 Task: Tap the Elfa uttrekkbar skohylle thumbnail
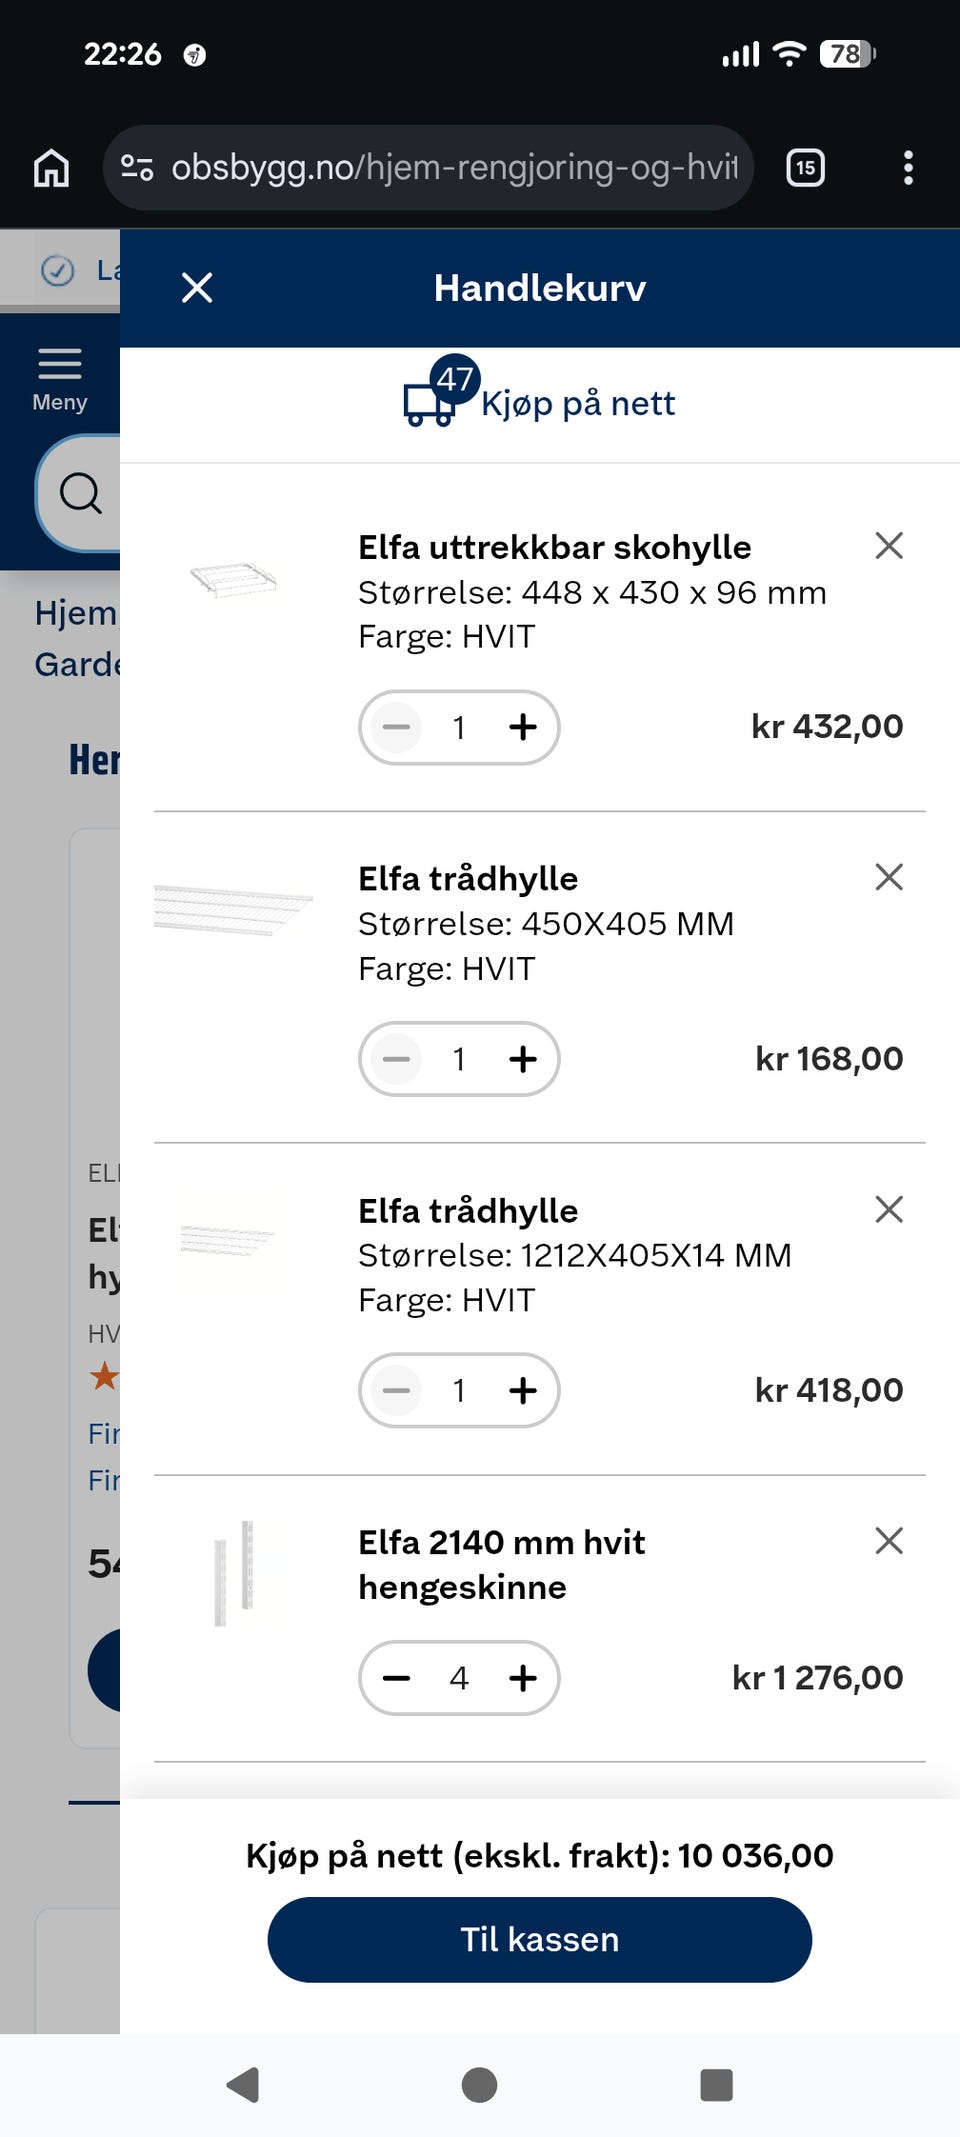point(234,579)
